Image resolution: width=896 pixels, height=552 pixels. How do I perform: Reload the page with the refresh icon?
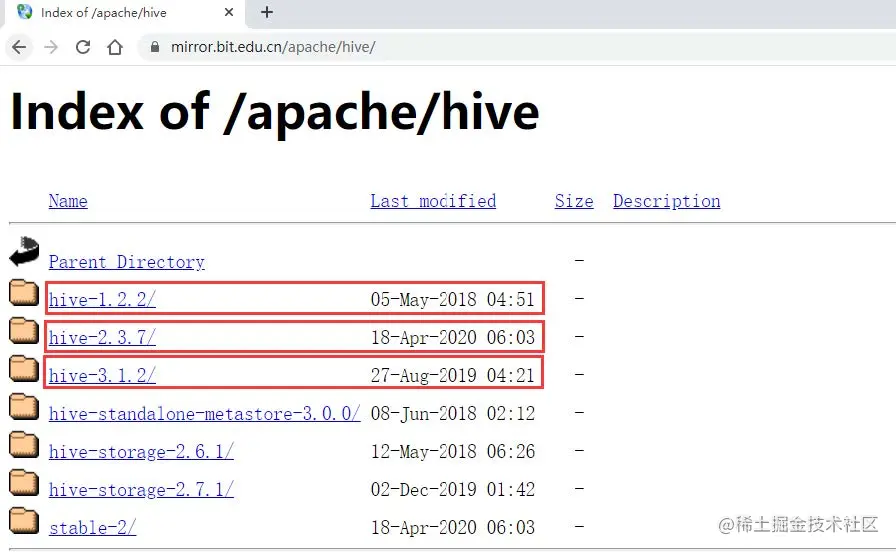(x=83, y=47)
